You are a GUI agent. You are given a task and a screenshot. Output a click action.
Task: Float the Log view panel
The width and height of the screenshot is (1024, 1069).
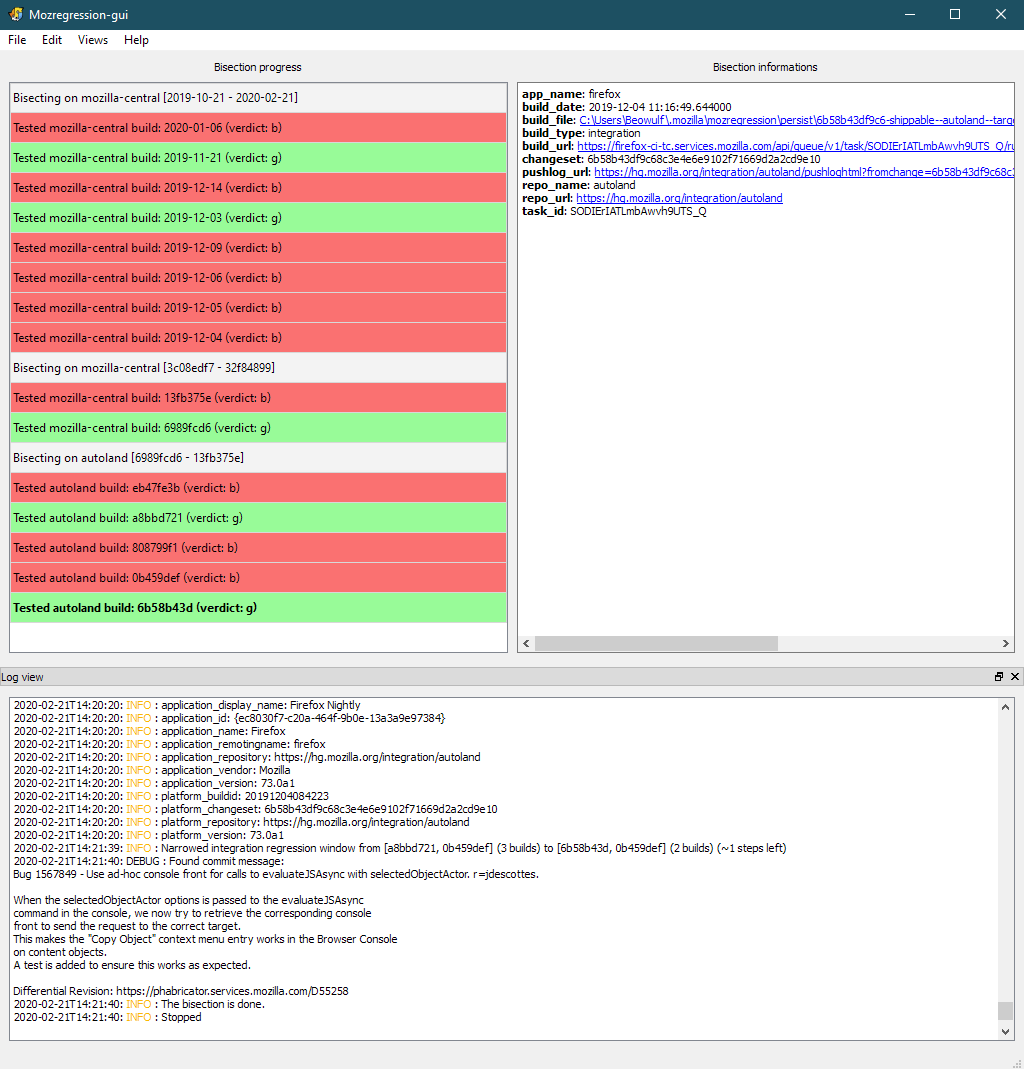(x=999, y=677)
